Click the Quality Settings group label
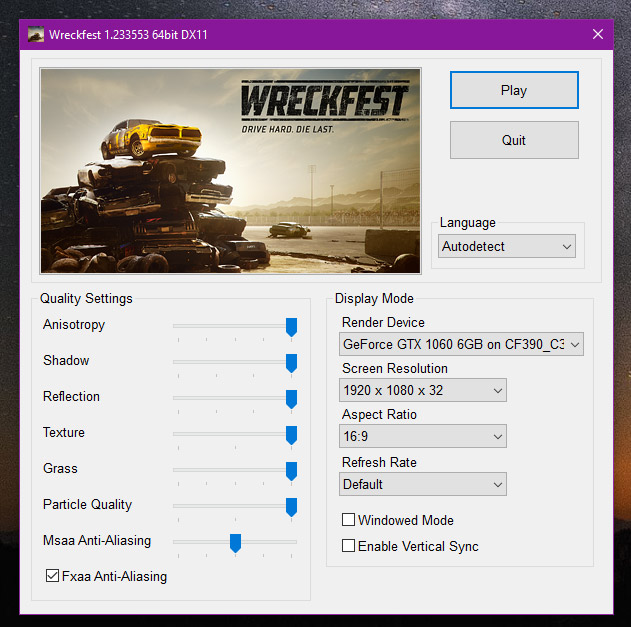 point(86,299)
